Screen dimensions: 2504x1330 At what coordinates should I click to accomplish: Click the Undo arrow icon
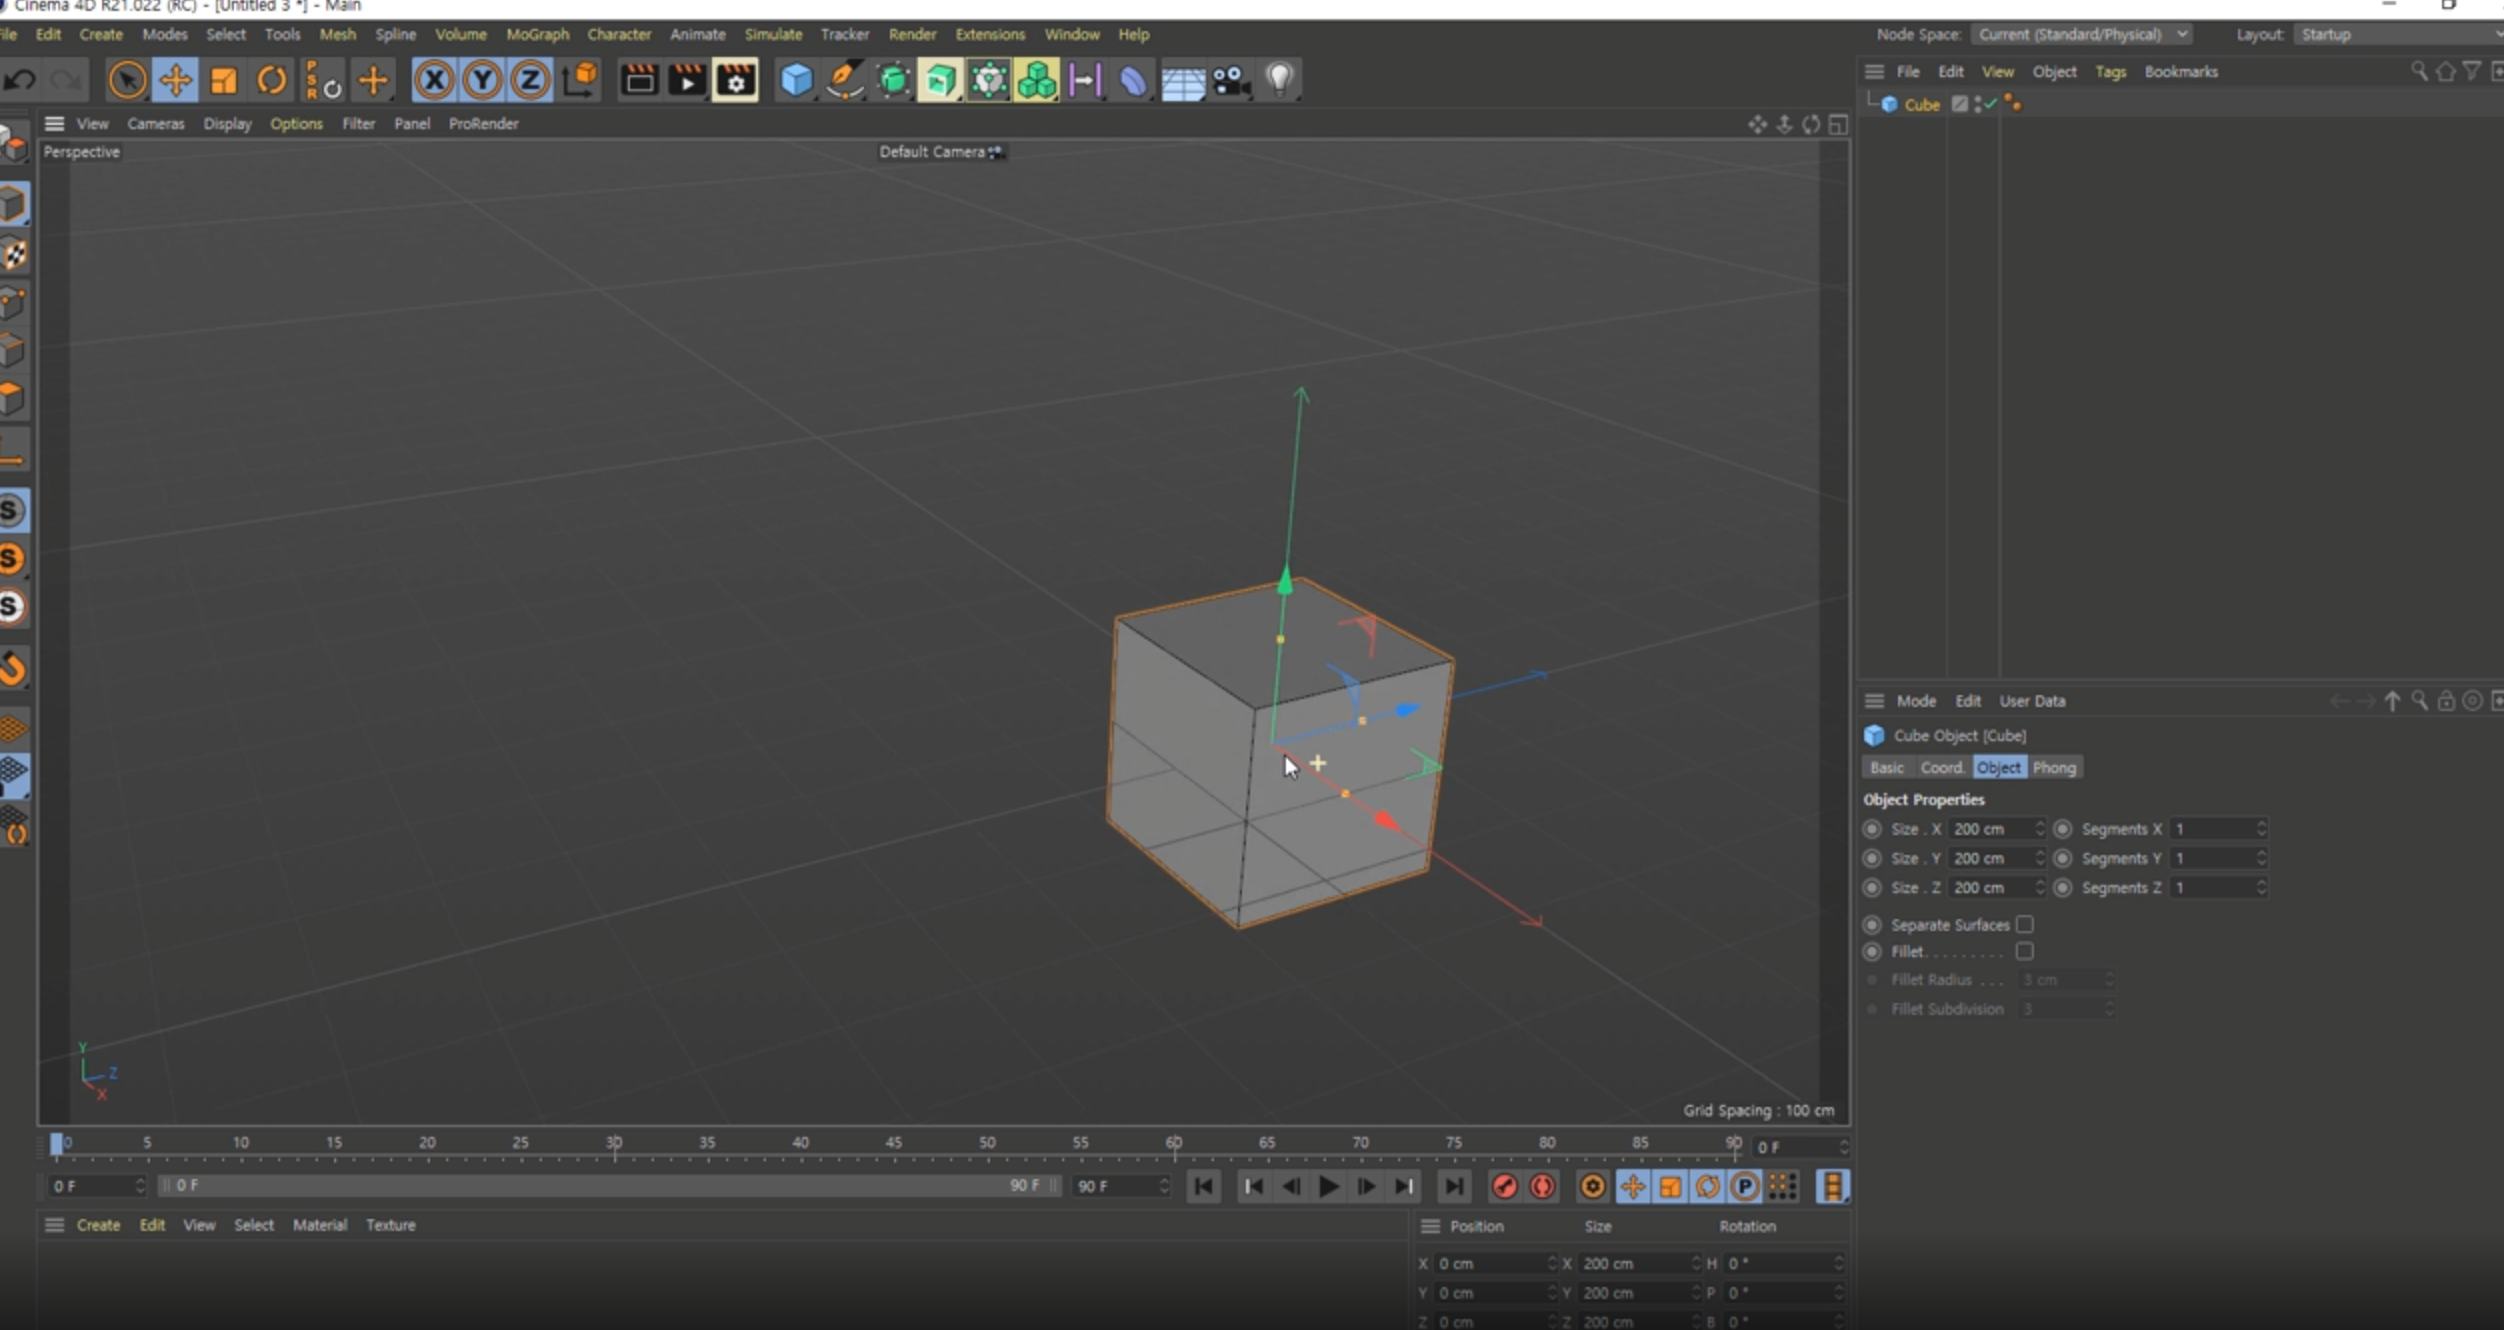click(20, 80)
